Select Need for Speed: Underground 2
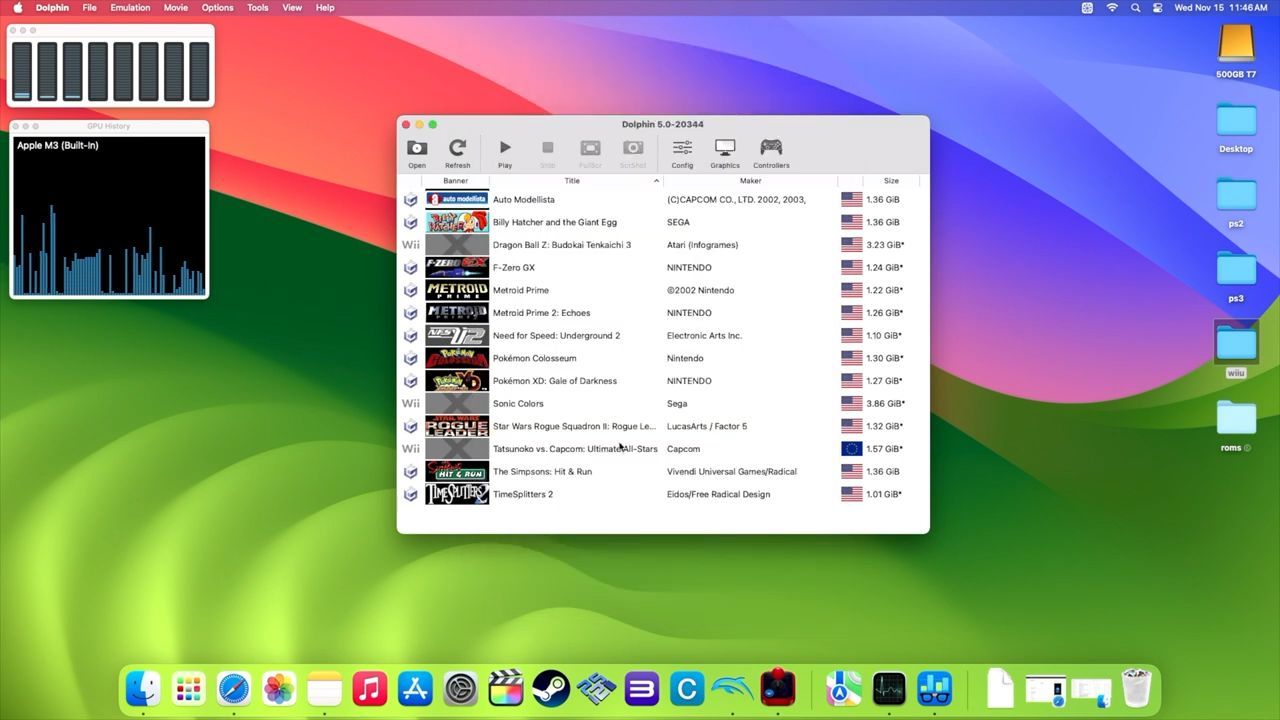The image size is (1280, 720). [x=556, y=336]
